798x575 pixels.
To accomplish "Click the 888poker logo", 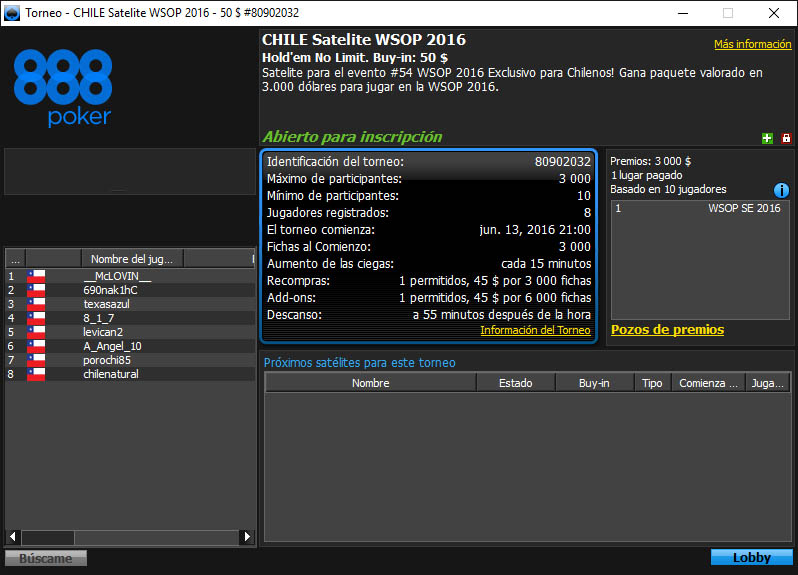I will click(x=63, y=89).
